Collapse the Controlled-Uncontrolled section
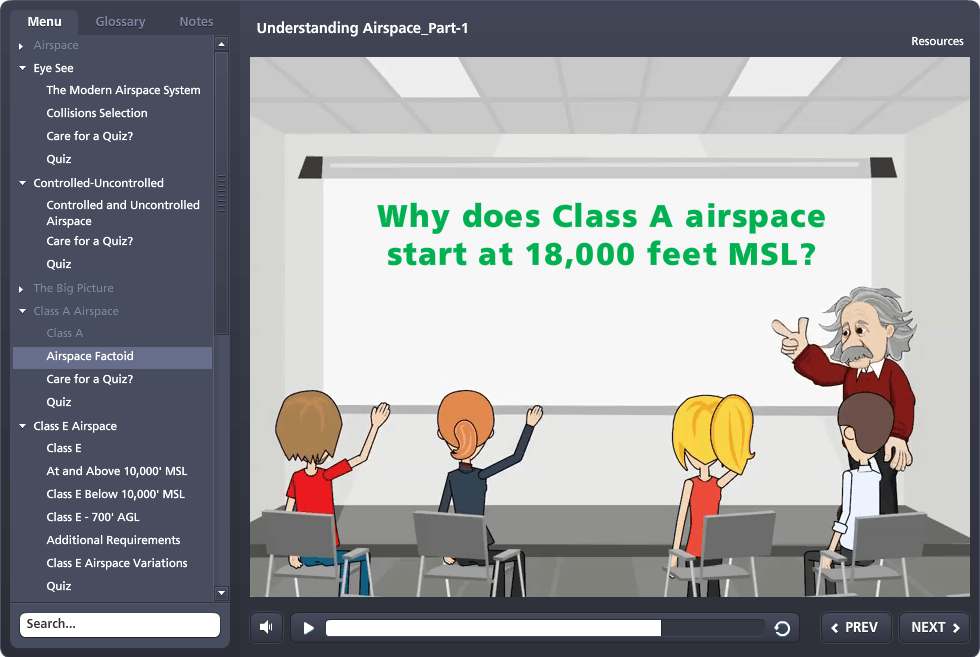The width and height of the screenshot is (980, 657). [x=22, y=183]
